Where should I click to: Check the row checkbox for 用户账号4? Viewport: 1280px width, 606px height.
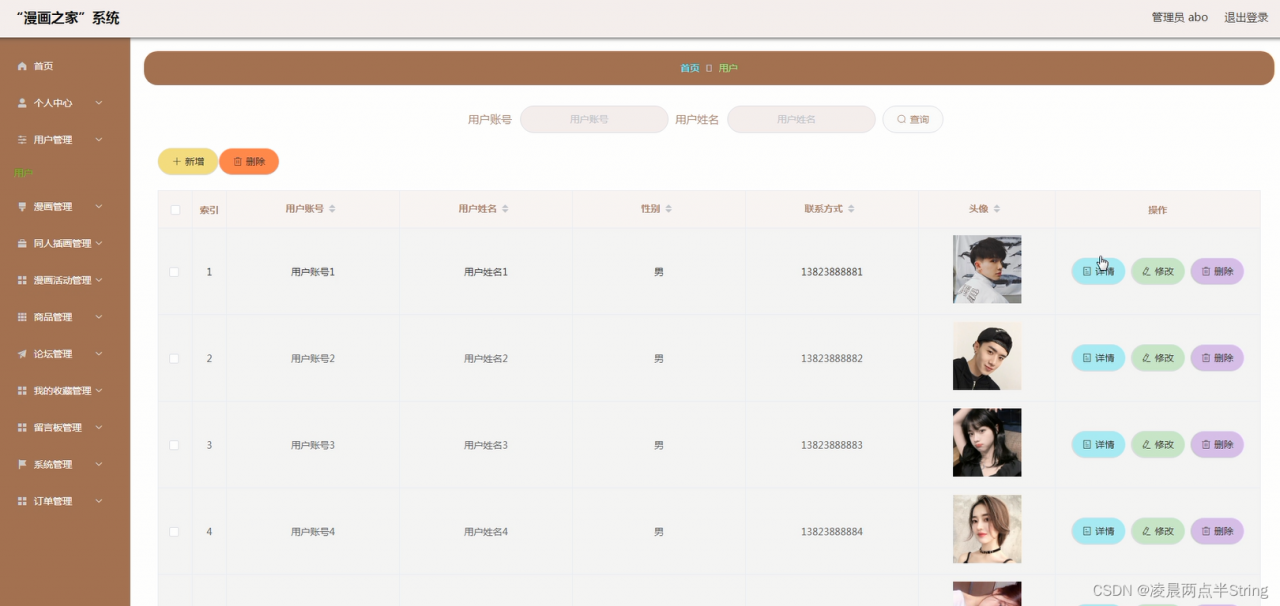click(174, 532)
